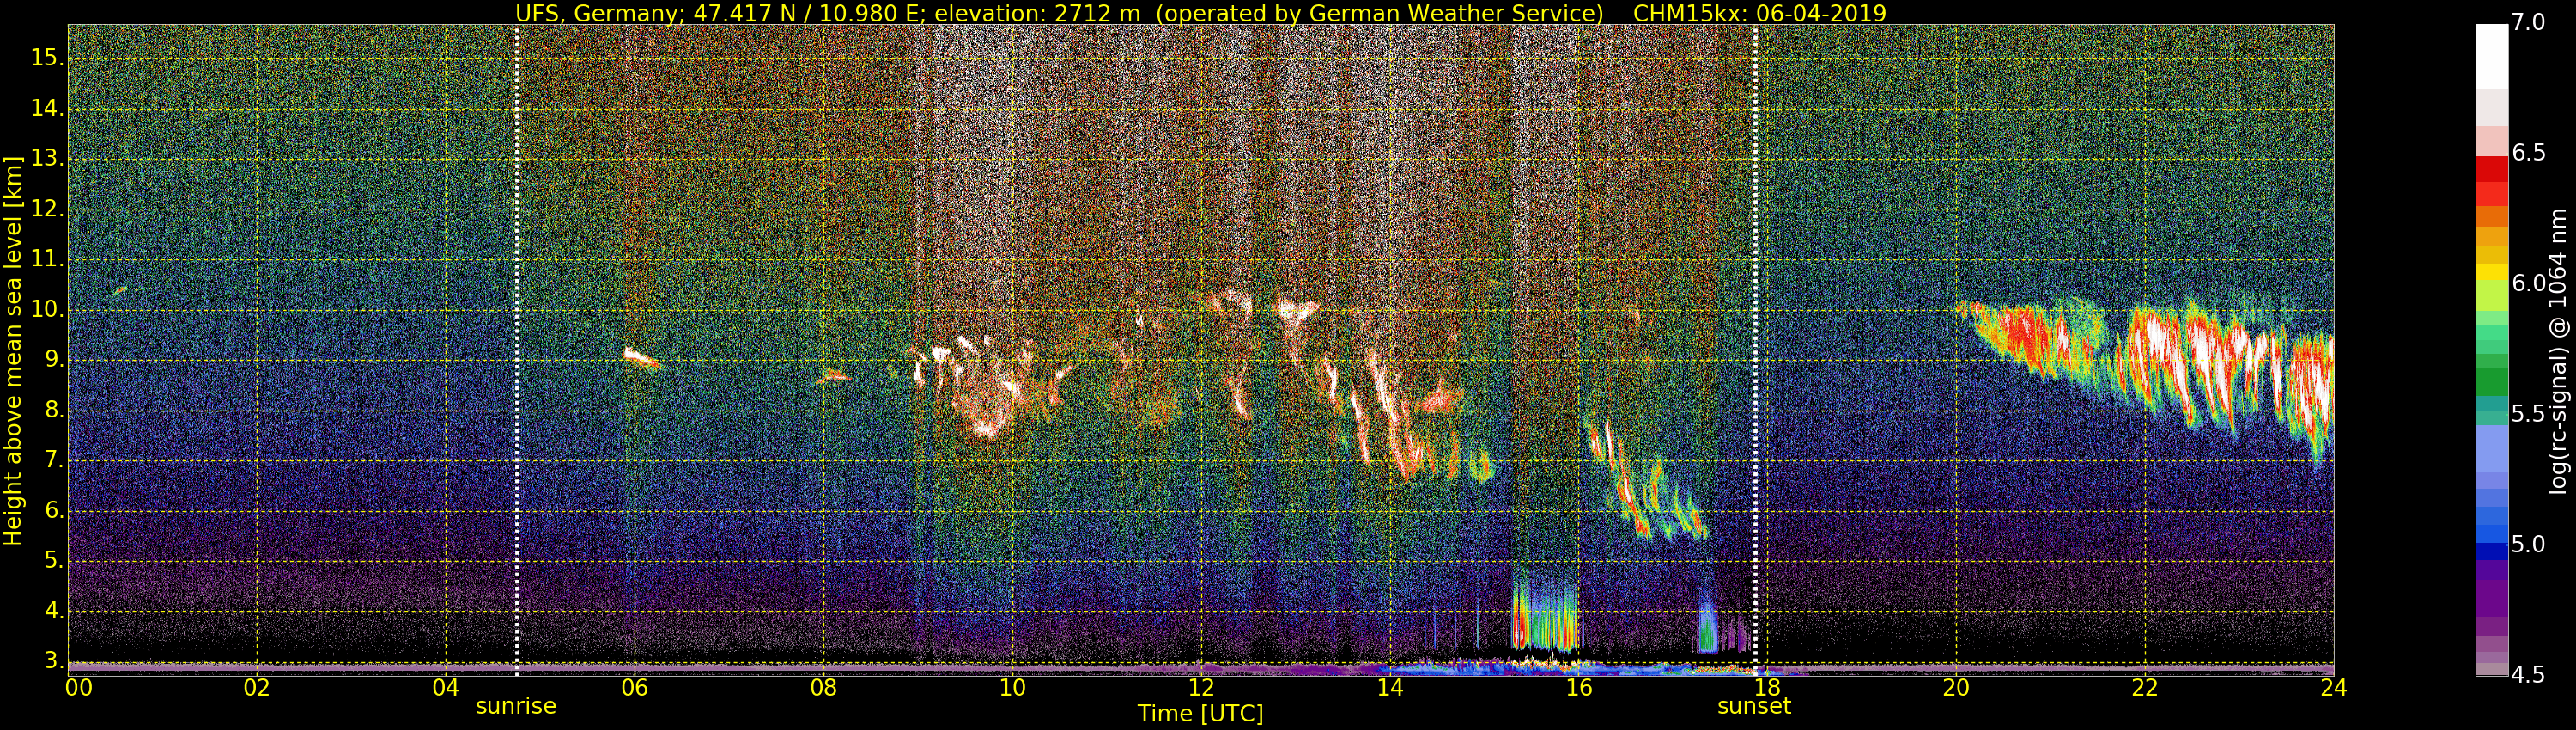Click height tick label '12.'
Screen dimensions: 2576x730
tap(47, 209)
